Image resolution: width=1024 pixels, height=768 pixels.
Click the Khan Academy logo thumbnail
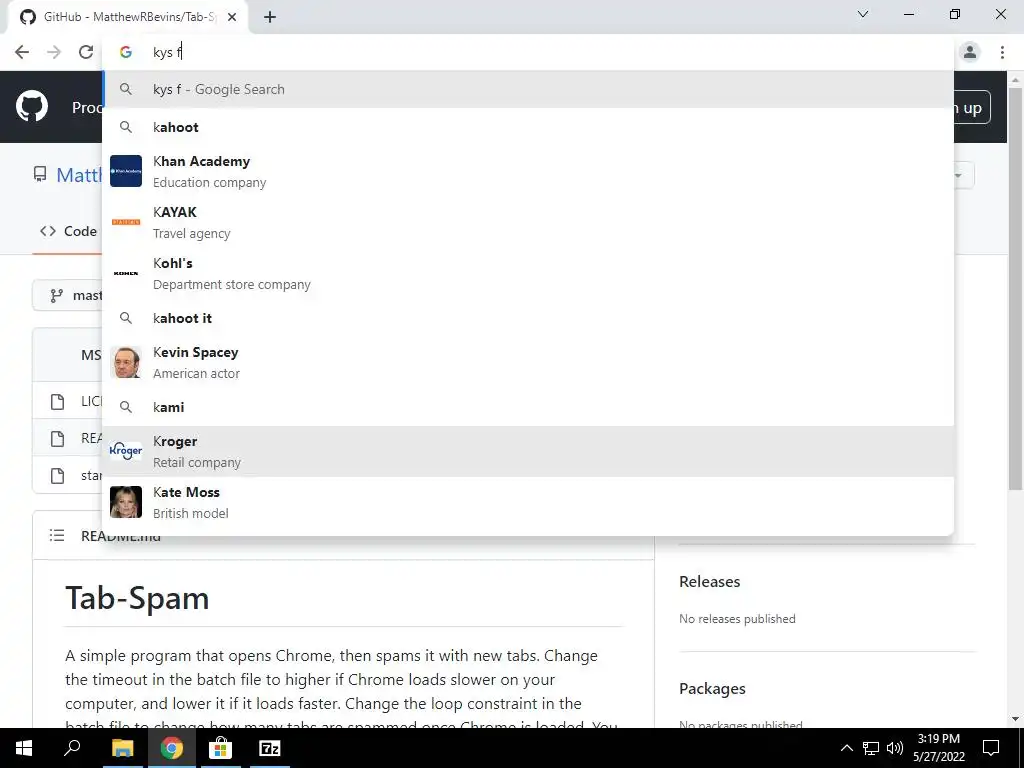126,171
